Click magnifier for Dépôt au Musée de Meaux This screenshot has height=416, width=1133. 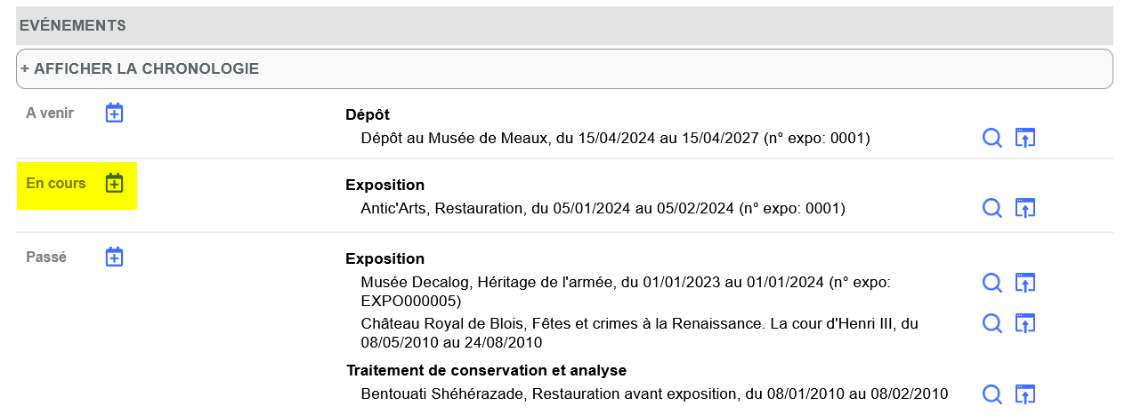[x=992, y=138]
